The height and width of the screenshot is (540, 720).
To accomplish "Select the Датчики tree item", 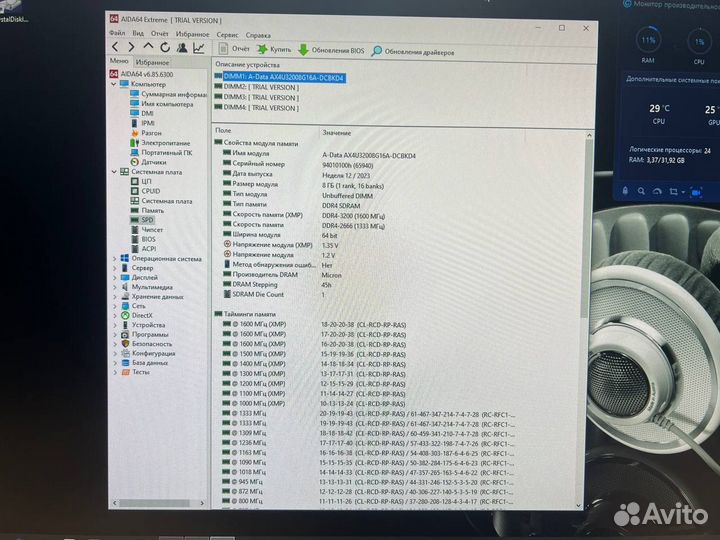I will pos(149,162).
